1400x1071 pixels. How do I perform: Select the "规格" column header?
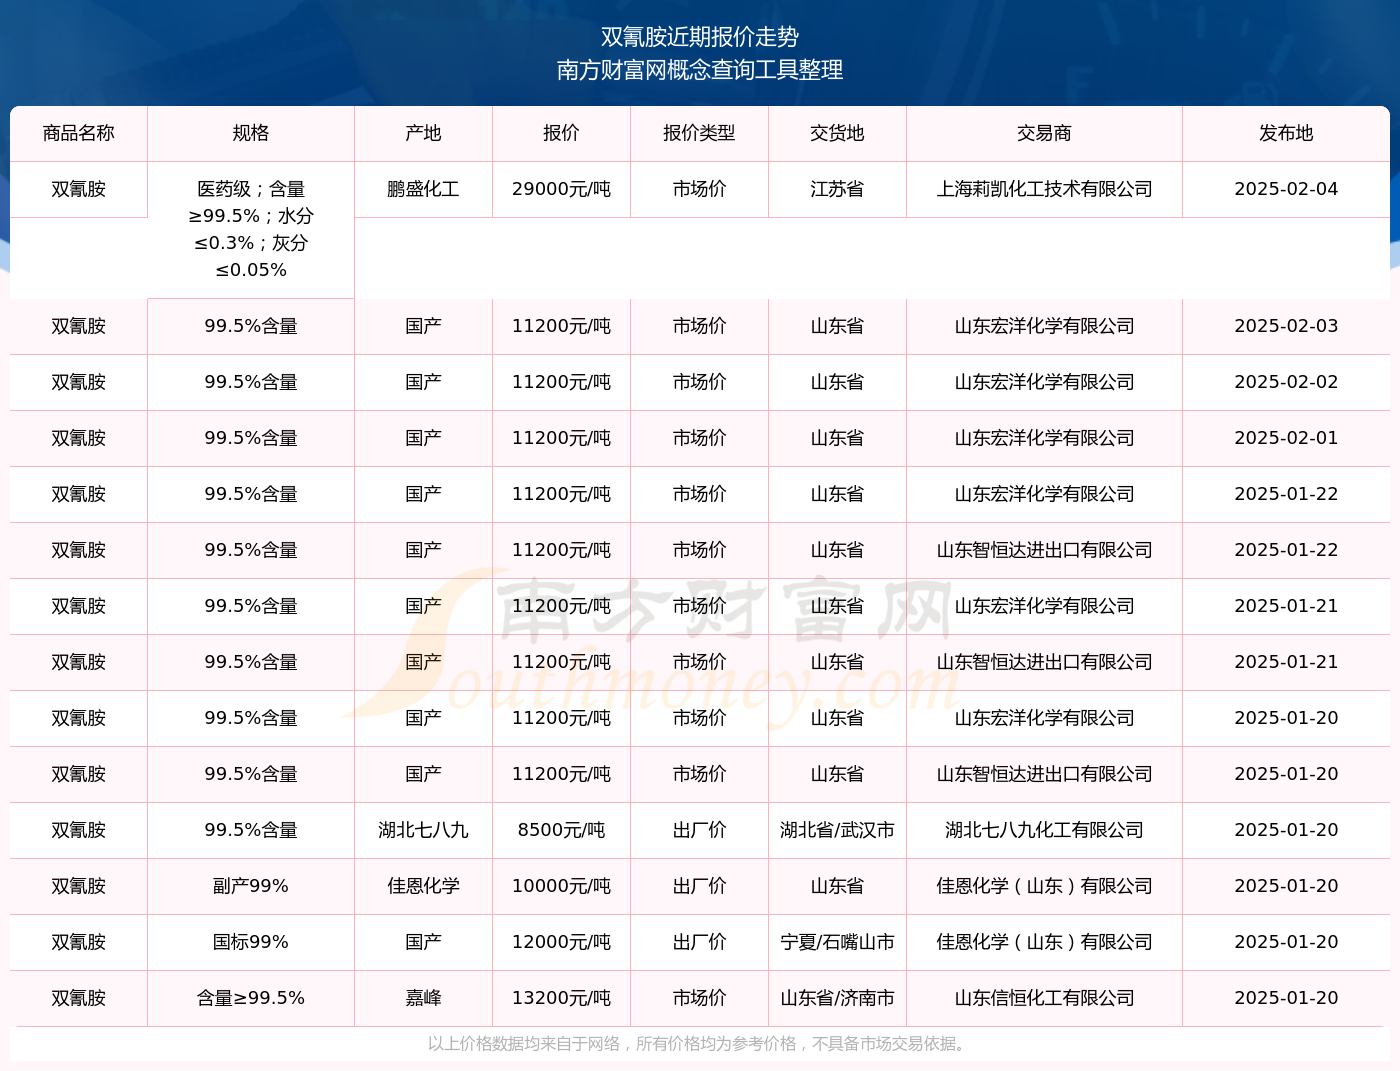click(251, 133)
